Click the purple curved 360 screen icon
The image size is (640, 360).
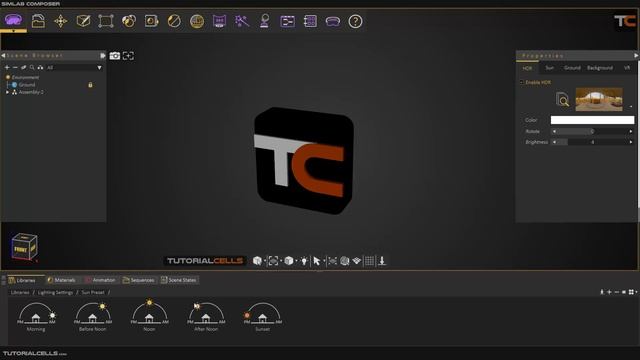[219, 21]
